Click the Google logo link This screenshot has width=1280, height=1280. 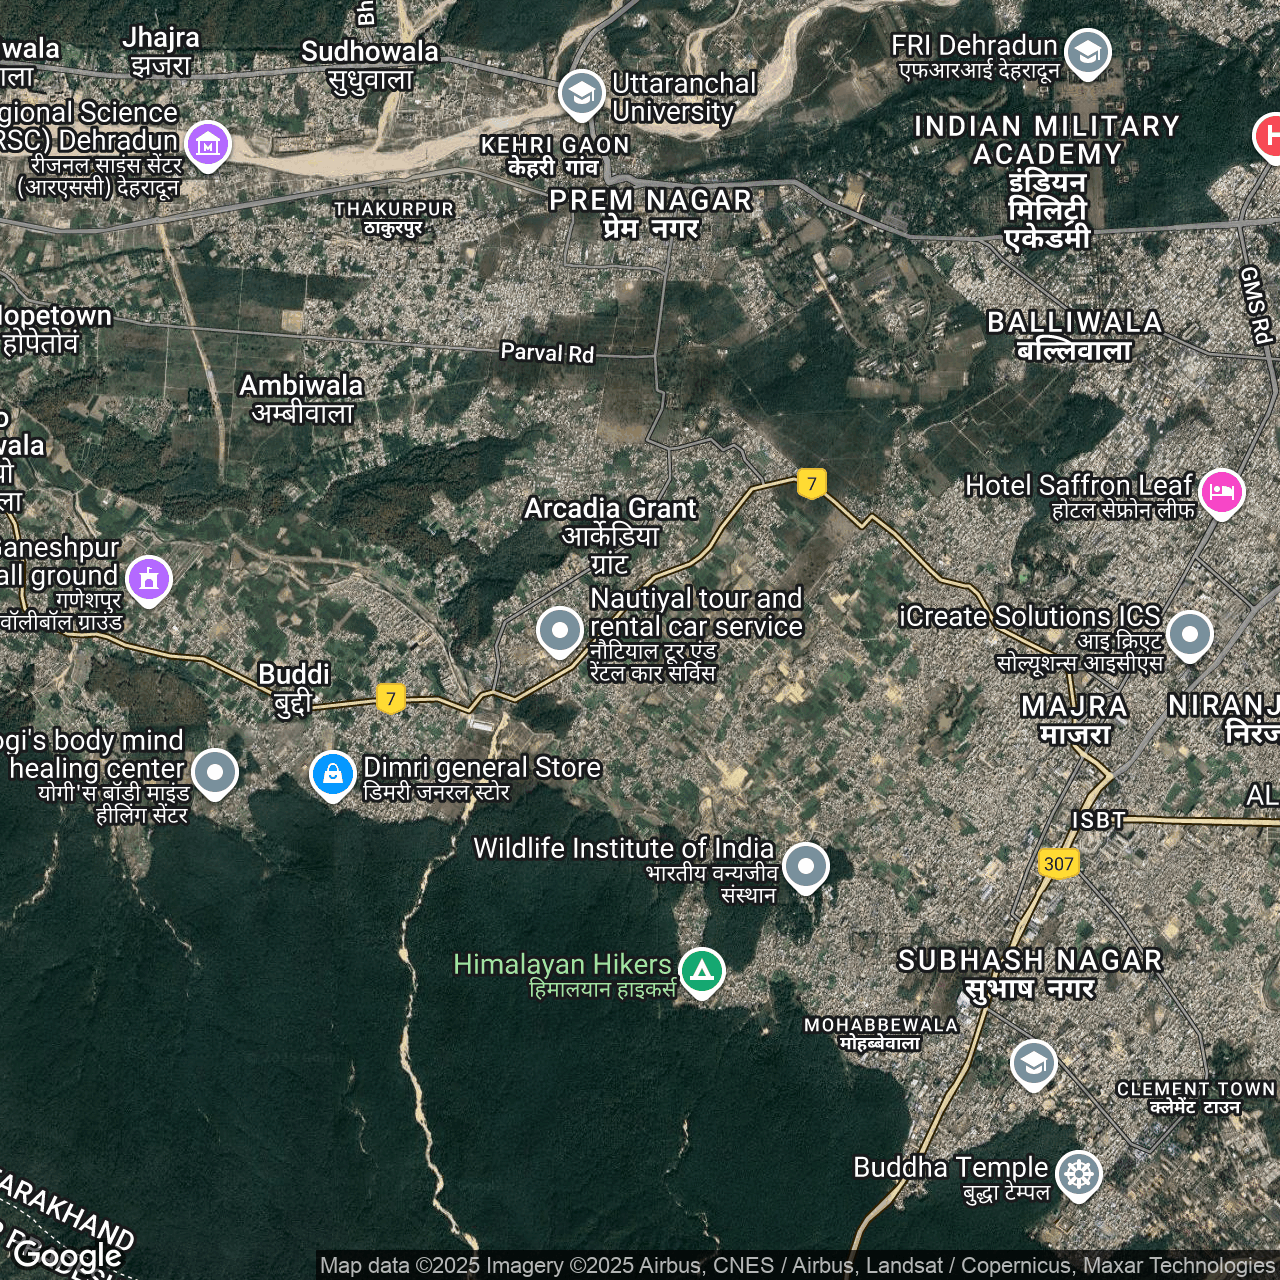[67, 1254]
